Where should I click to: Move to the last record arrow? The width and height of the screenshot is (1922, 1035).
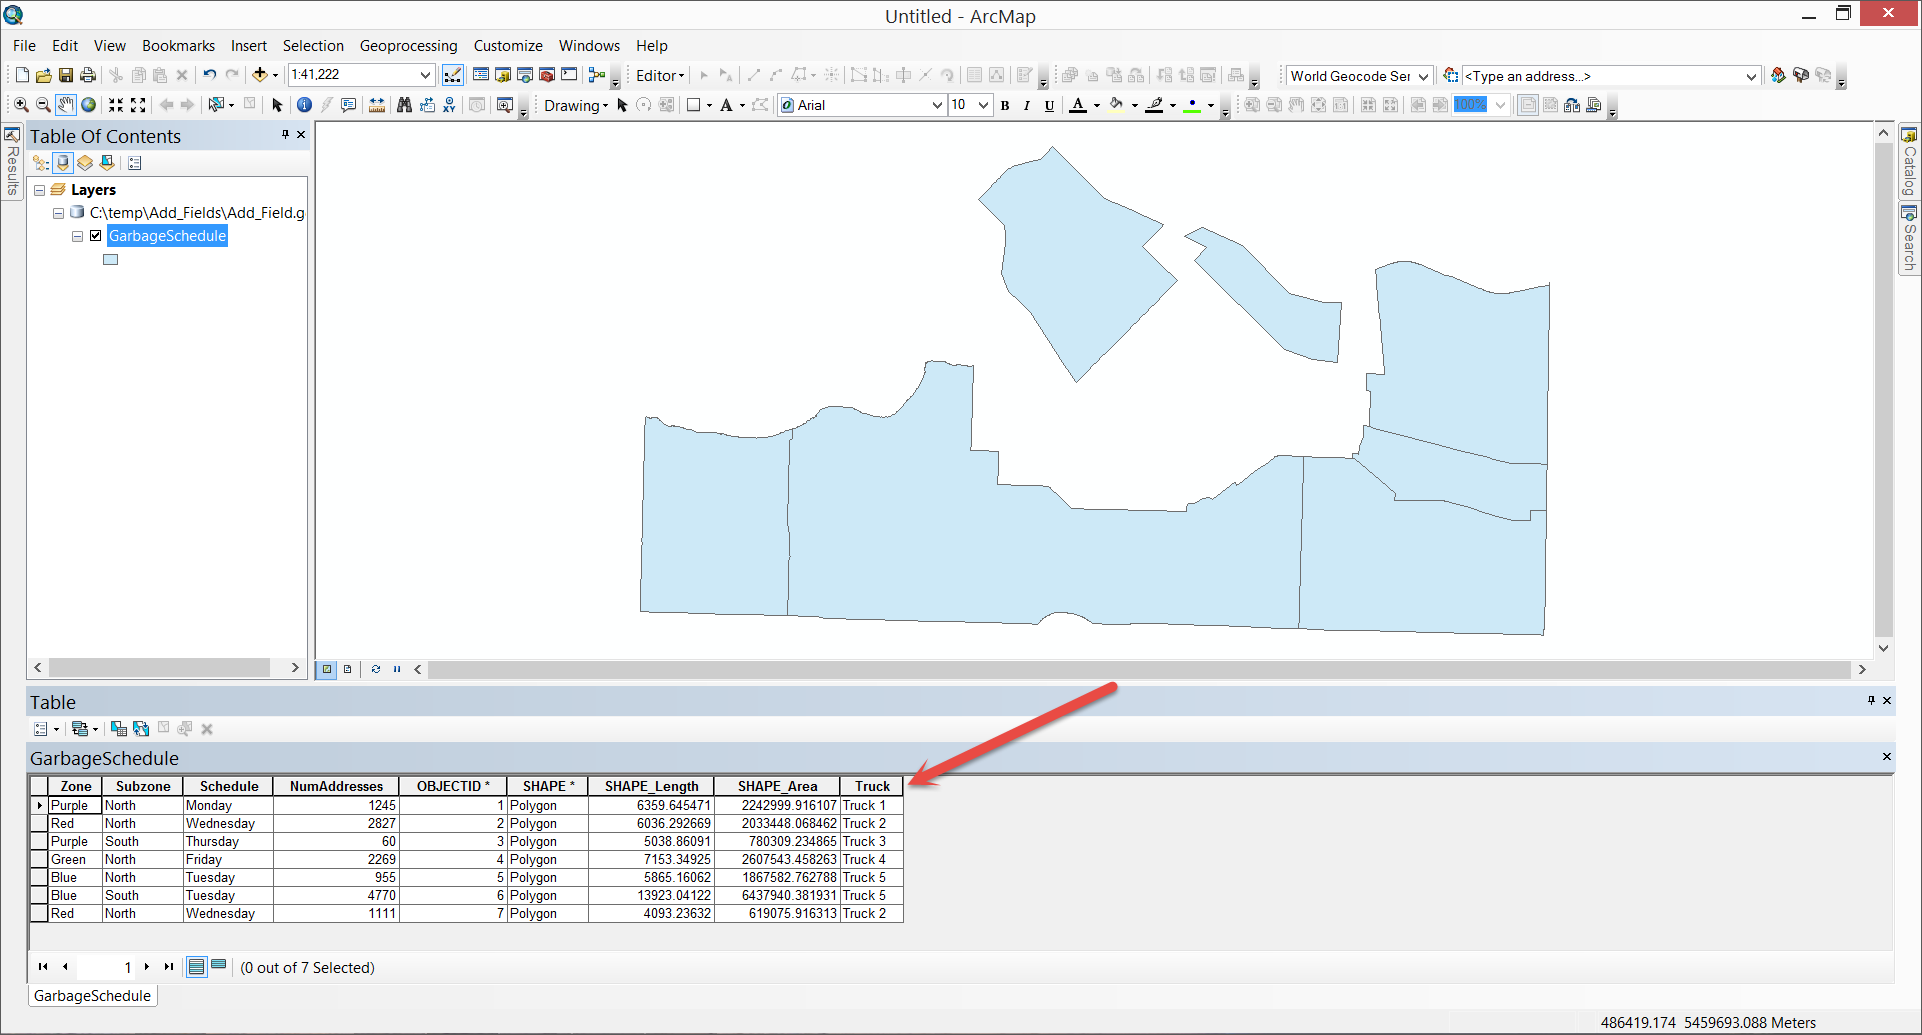[x=168, y=966]
